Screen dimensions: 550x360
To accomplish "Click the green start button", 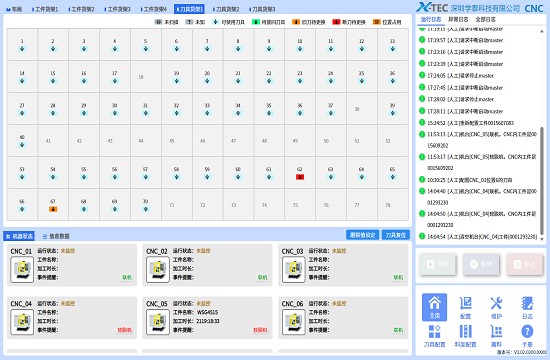I will click(437, 264).
